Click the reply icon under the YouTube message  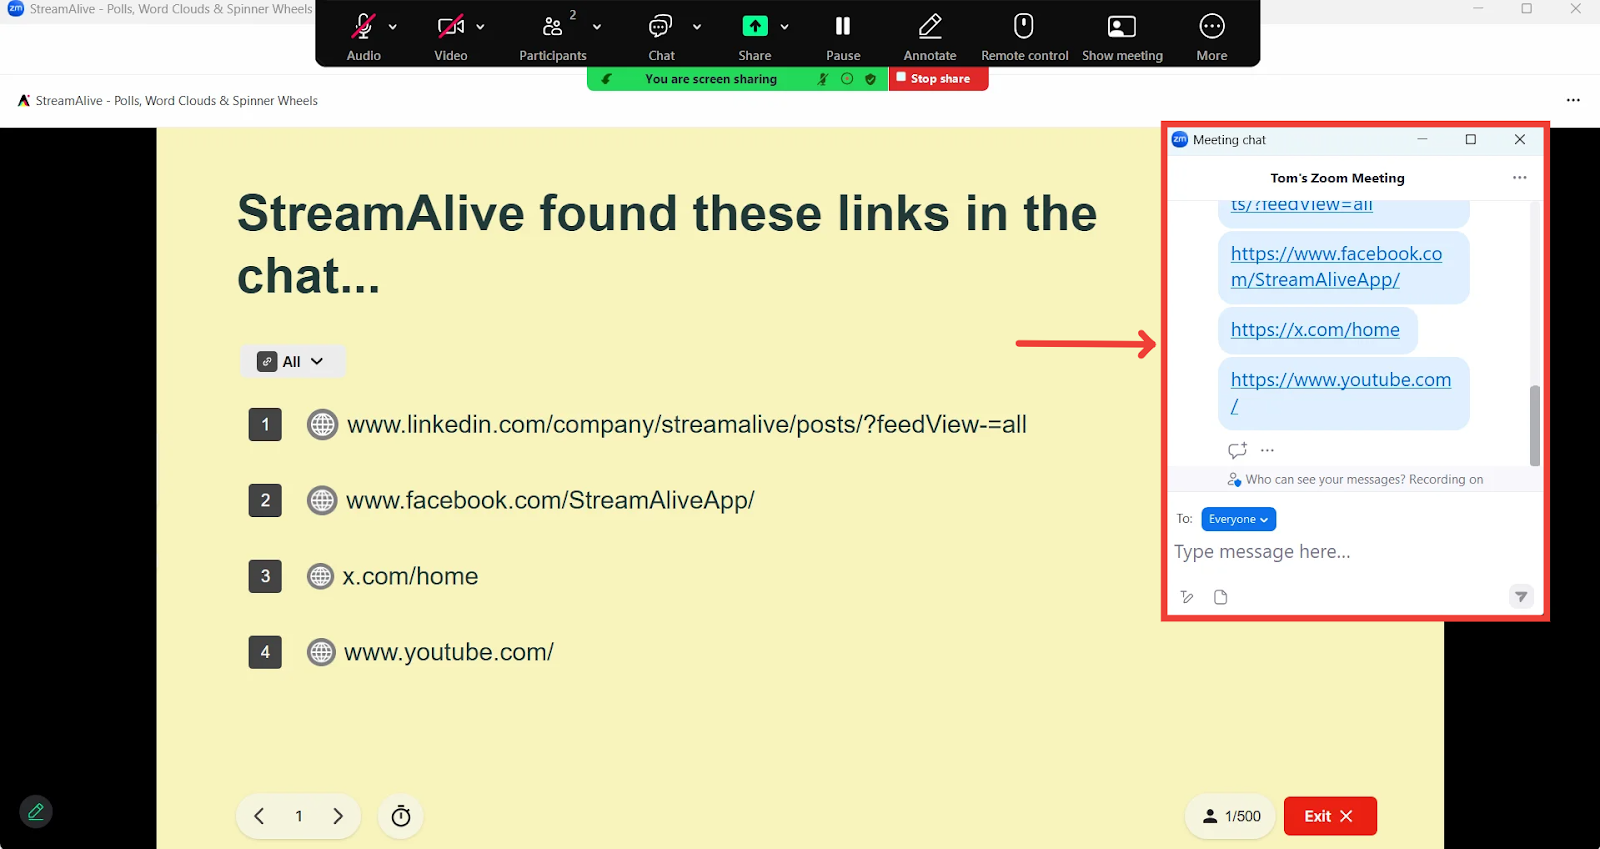click(x=1237, y=450)
